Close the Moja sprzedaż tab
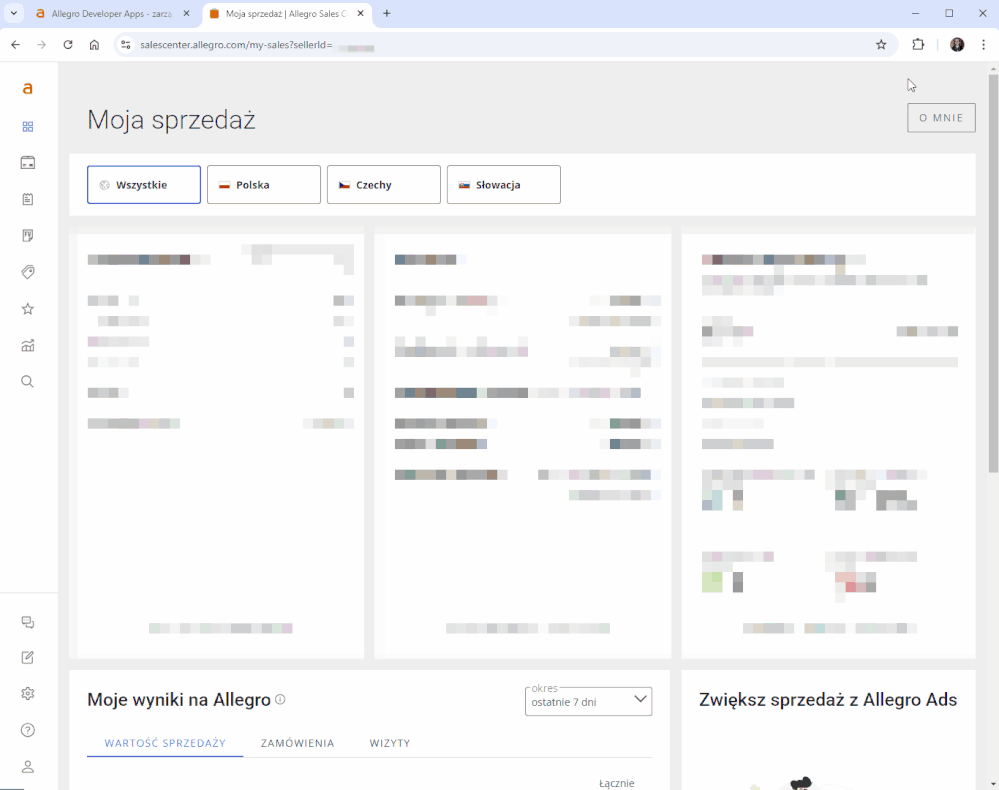999x790 pixels. coord(360,13)
